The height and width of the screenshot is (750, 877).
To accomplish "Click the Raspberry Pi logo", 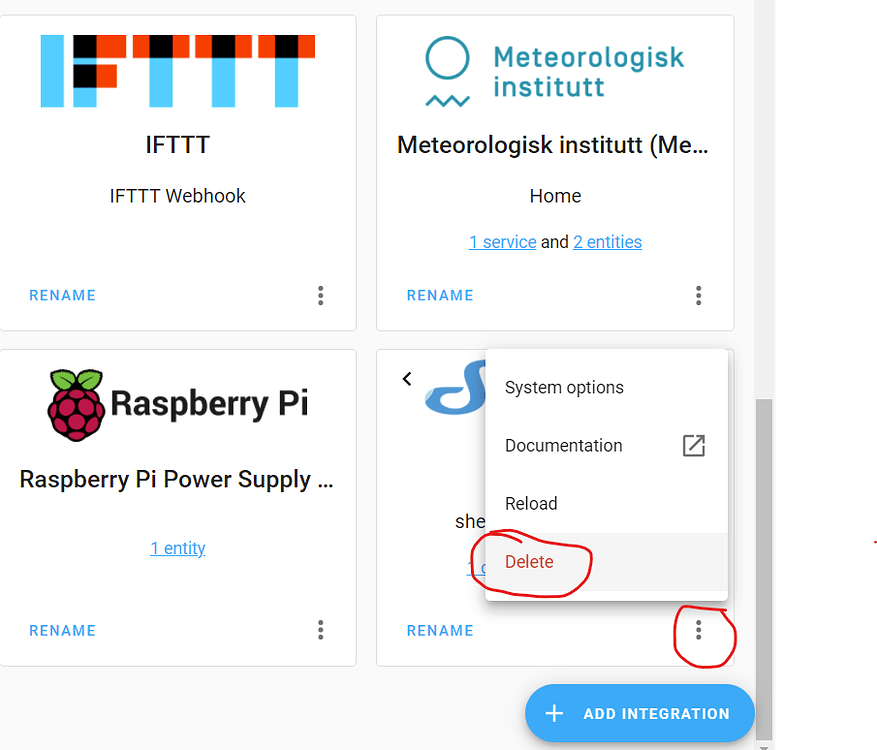I will (x=178, y=405).
